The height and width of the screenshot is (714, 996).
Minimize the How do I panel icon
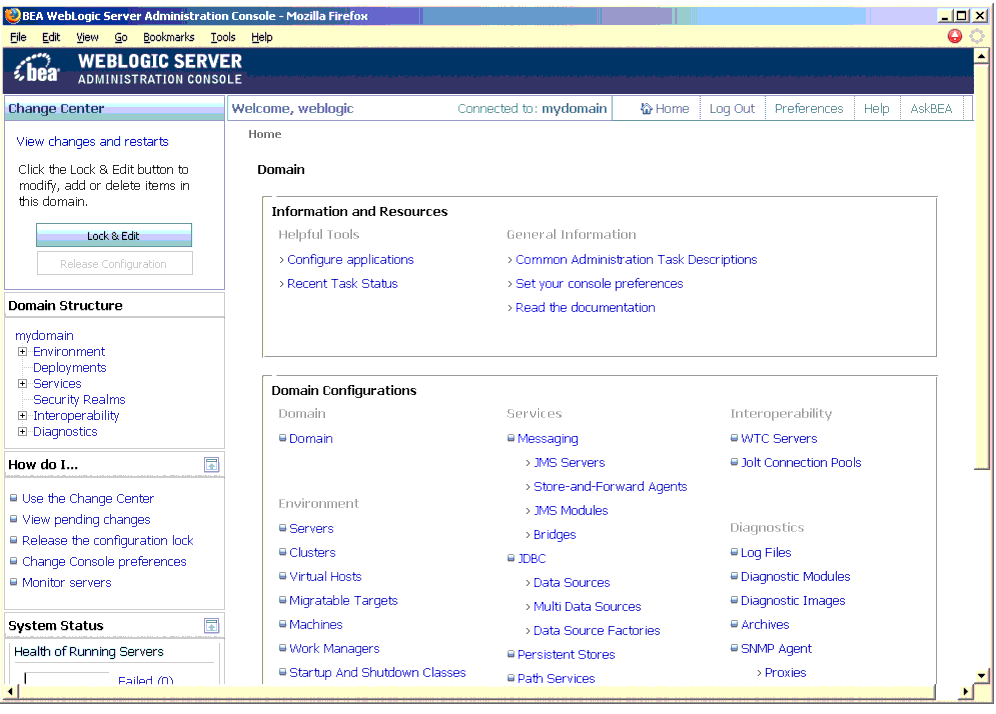click(212, 465)
